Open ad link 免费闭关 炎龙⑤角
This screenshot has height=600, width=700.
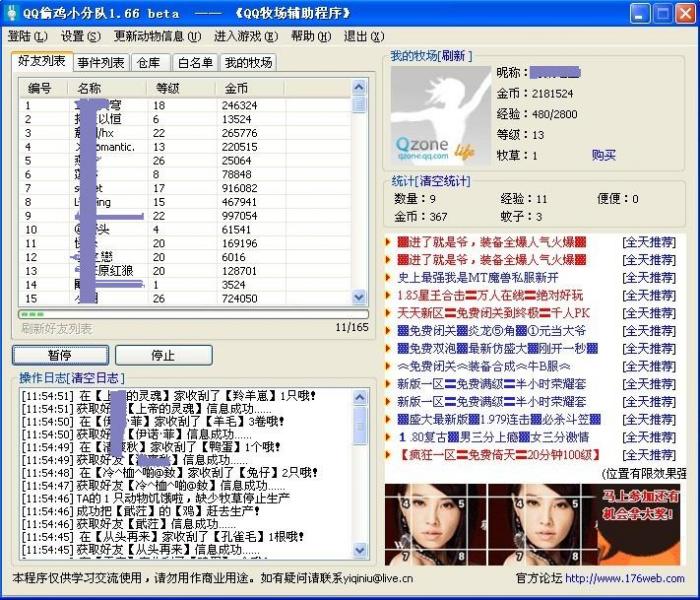[491, 331]
